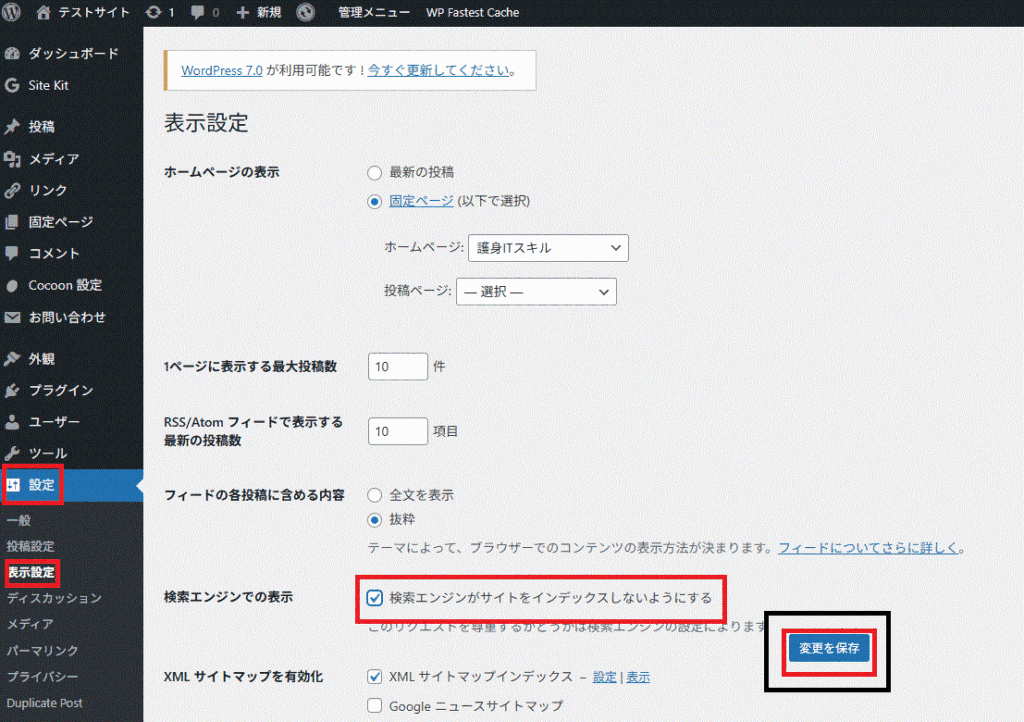Open フィードについてさらに詳しく link
The width and height of the screenshot is (1024, 722).
click(868, 548)
